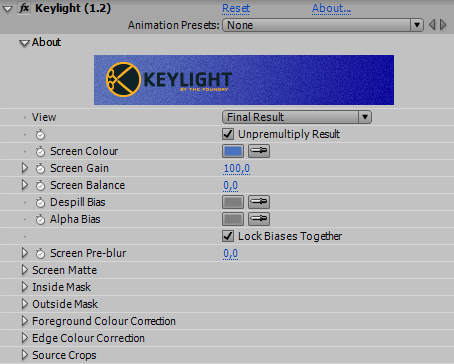Image resolution: width=454 pixels, height=364 pixels.
Task: Select the Screen Colour label
Action: [84, 151]
